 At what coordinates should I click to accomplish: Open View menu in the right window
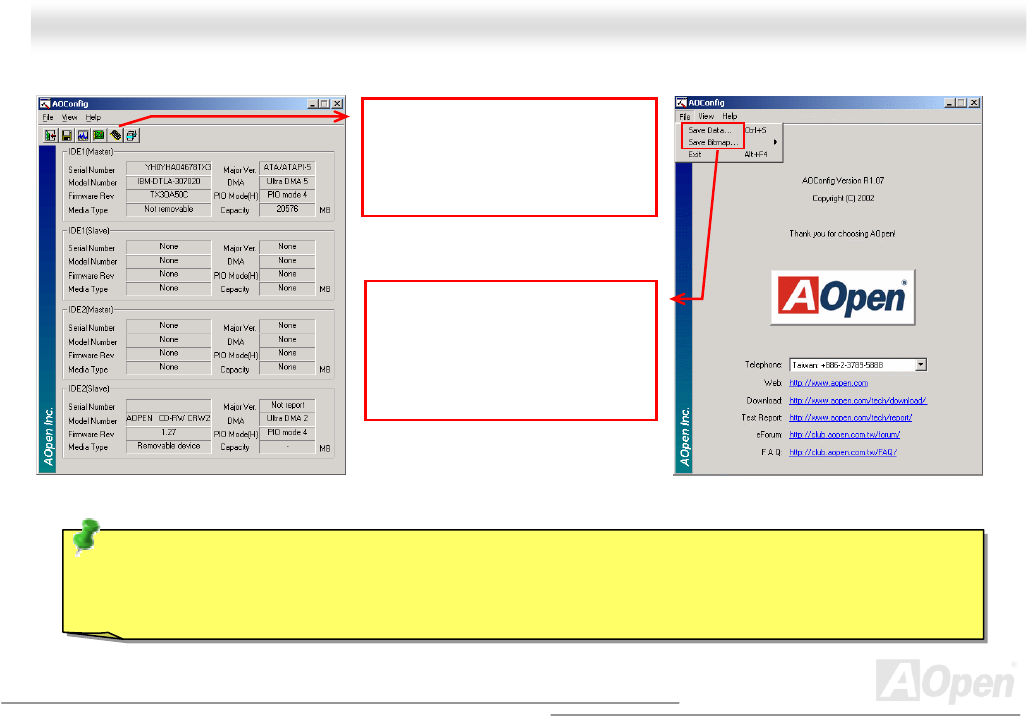706,116
